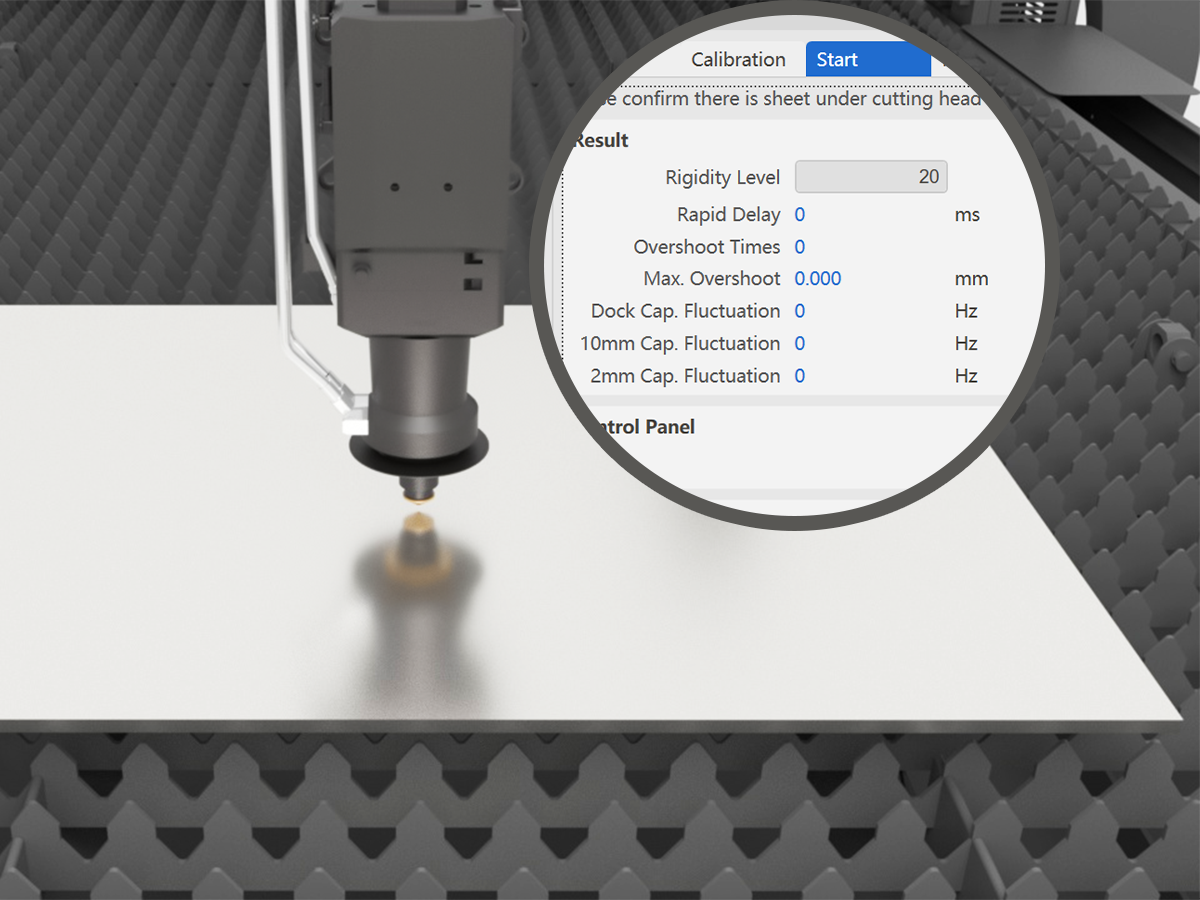The image size is (1200, 900).
Task: Expand the Result section header
Action: pos(600,140)
